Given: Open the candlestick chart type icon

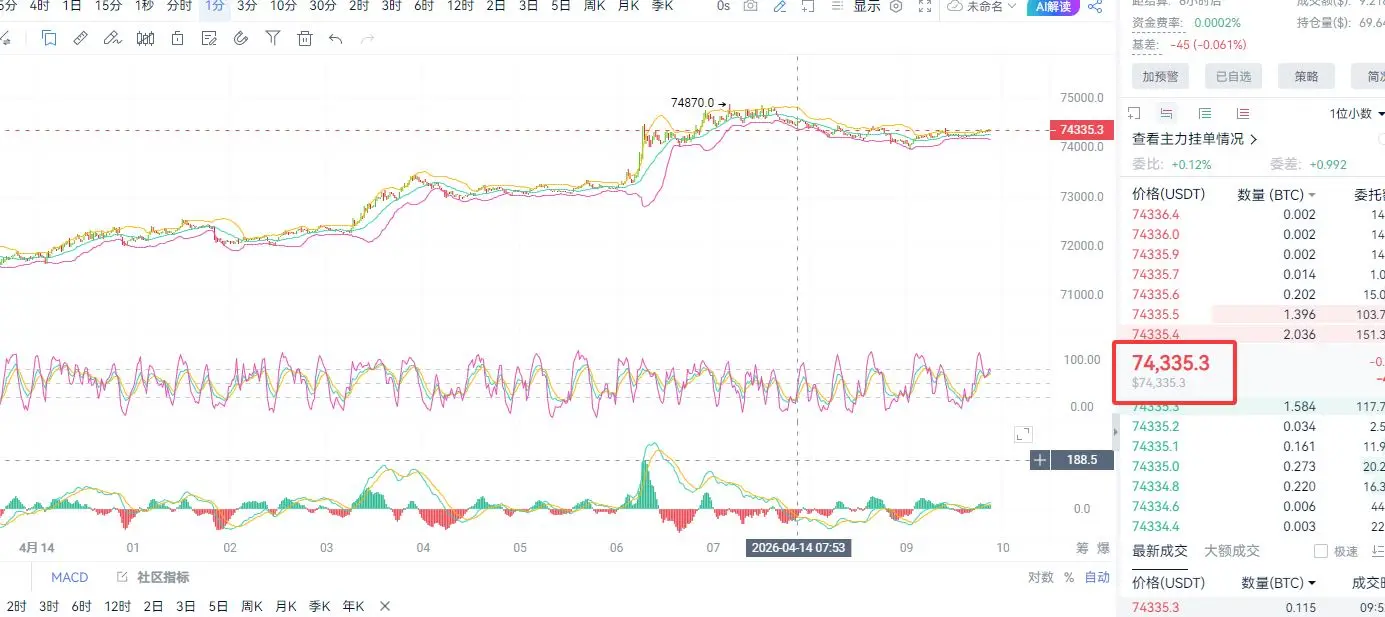Looking at the screenshot, I should pyautogui.click(x=145, y=38).
